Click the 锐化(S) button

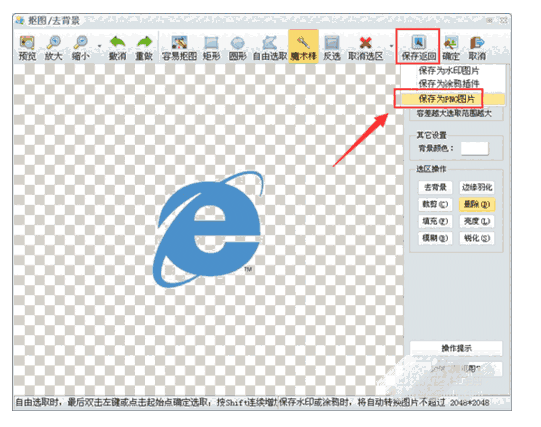click(477, 238)
